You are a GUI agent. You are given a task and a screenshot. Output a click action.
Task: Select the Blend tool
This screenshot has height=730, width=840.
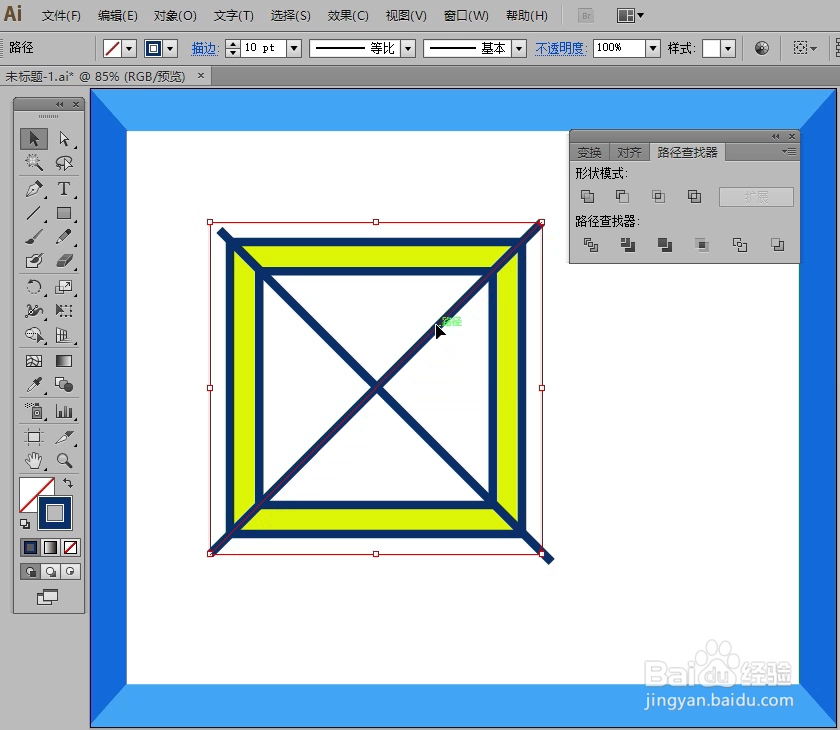pos(64,385)
